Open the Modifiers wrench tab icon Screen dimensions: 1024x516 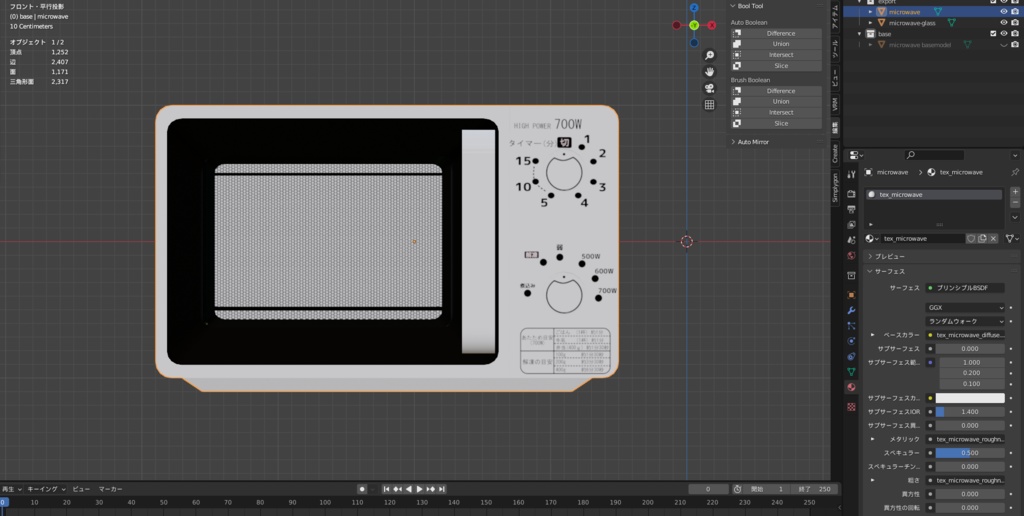point(851,310)
